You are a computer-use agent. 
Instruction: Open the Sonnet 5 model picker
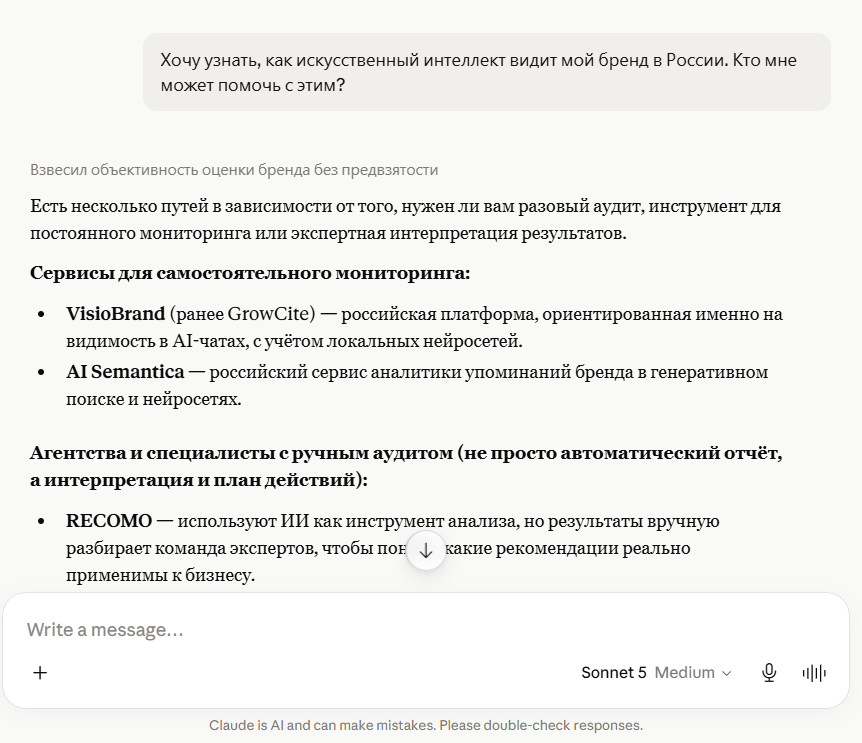(x=614, y=673)
